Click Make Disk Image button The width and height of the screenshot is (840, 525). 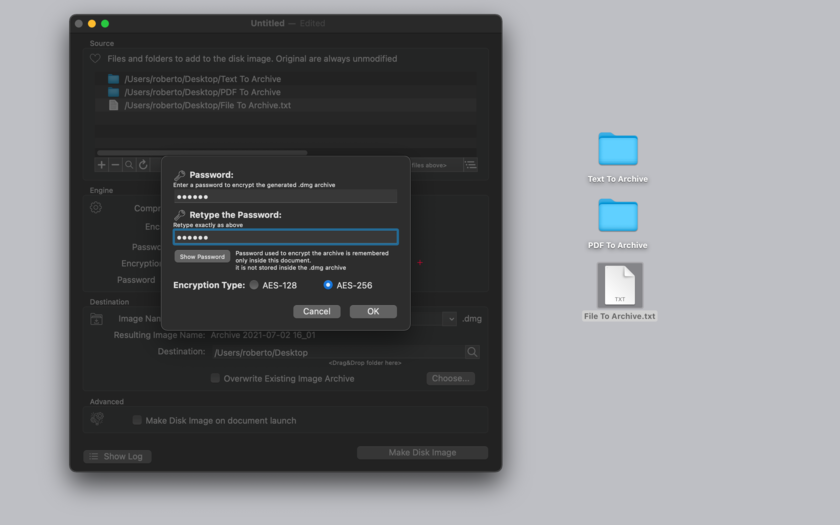[422, 453]
